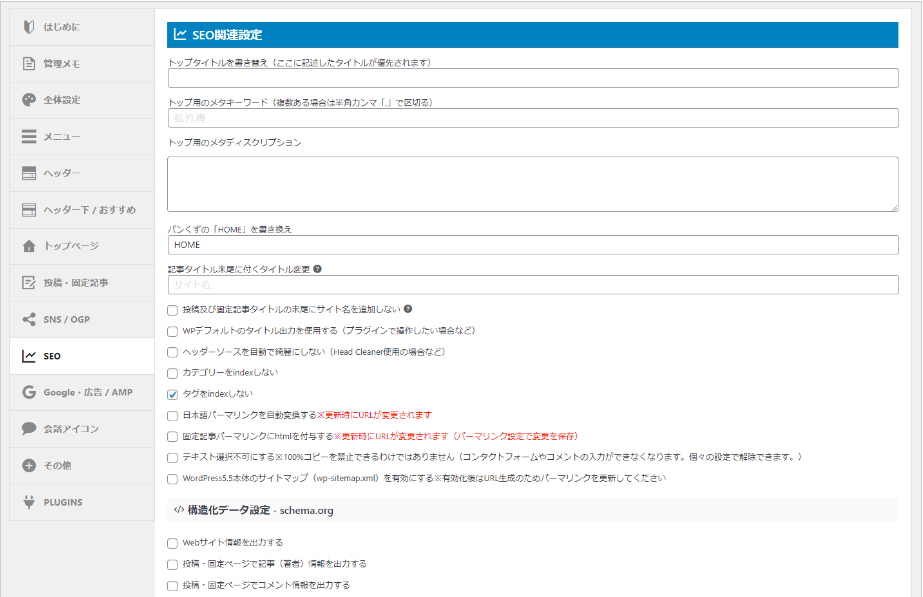Switch to 全体設定 settings
The height and width of the screenshot is (597, 923).
(x=82, y=100)
